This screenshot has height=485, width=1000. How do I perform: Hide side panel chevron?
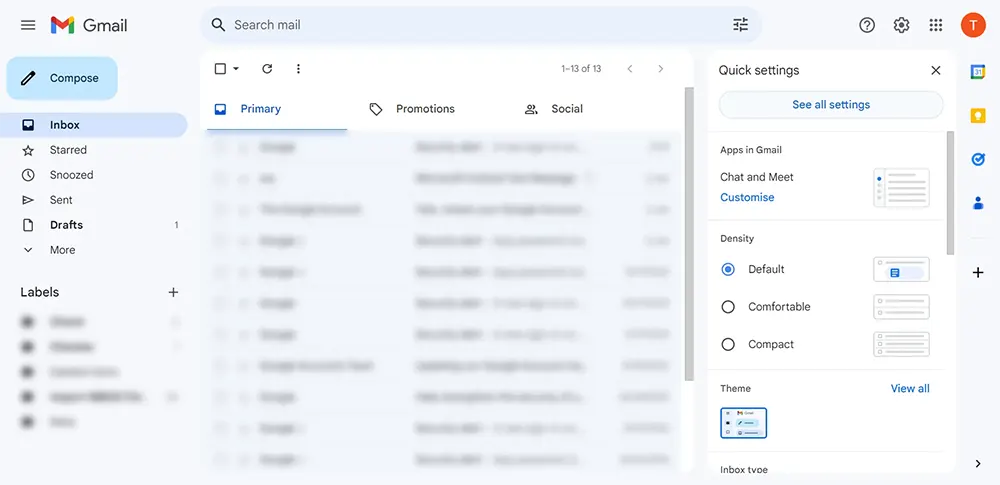(x=978, y=464)
